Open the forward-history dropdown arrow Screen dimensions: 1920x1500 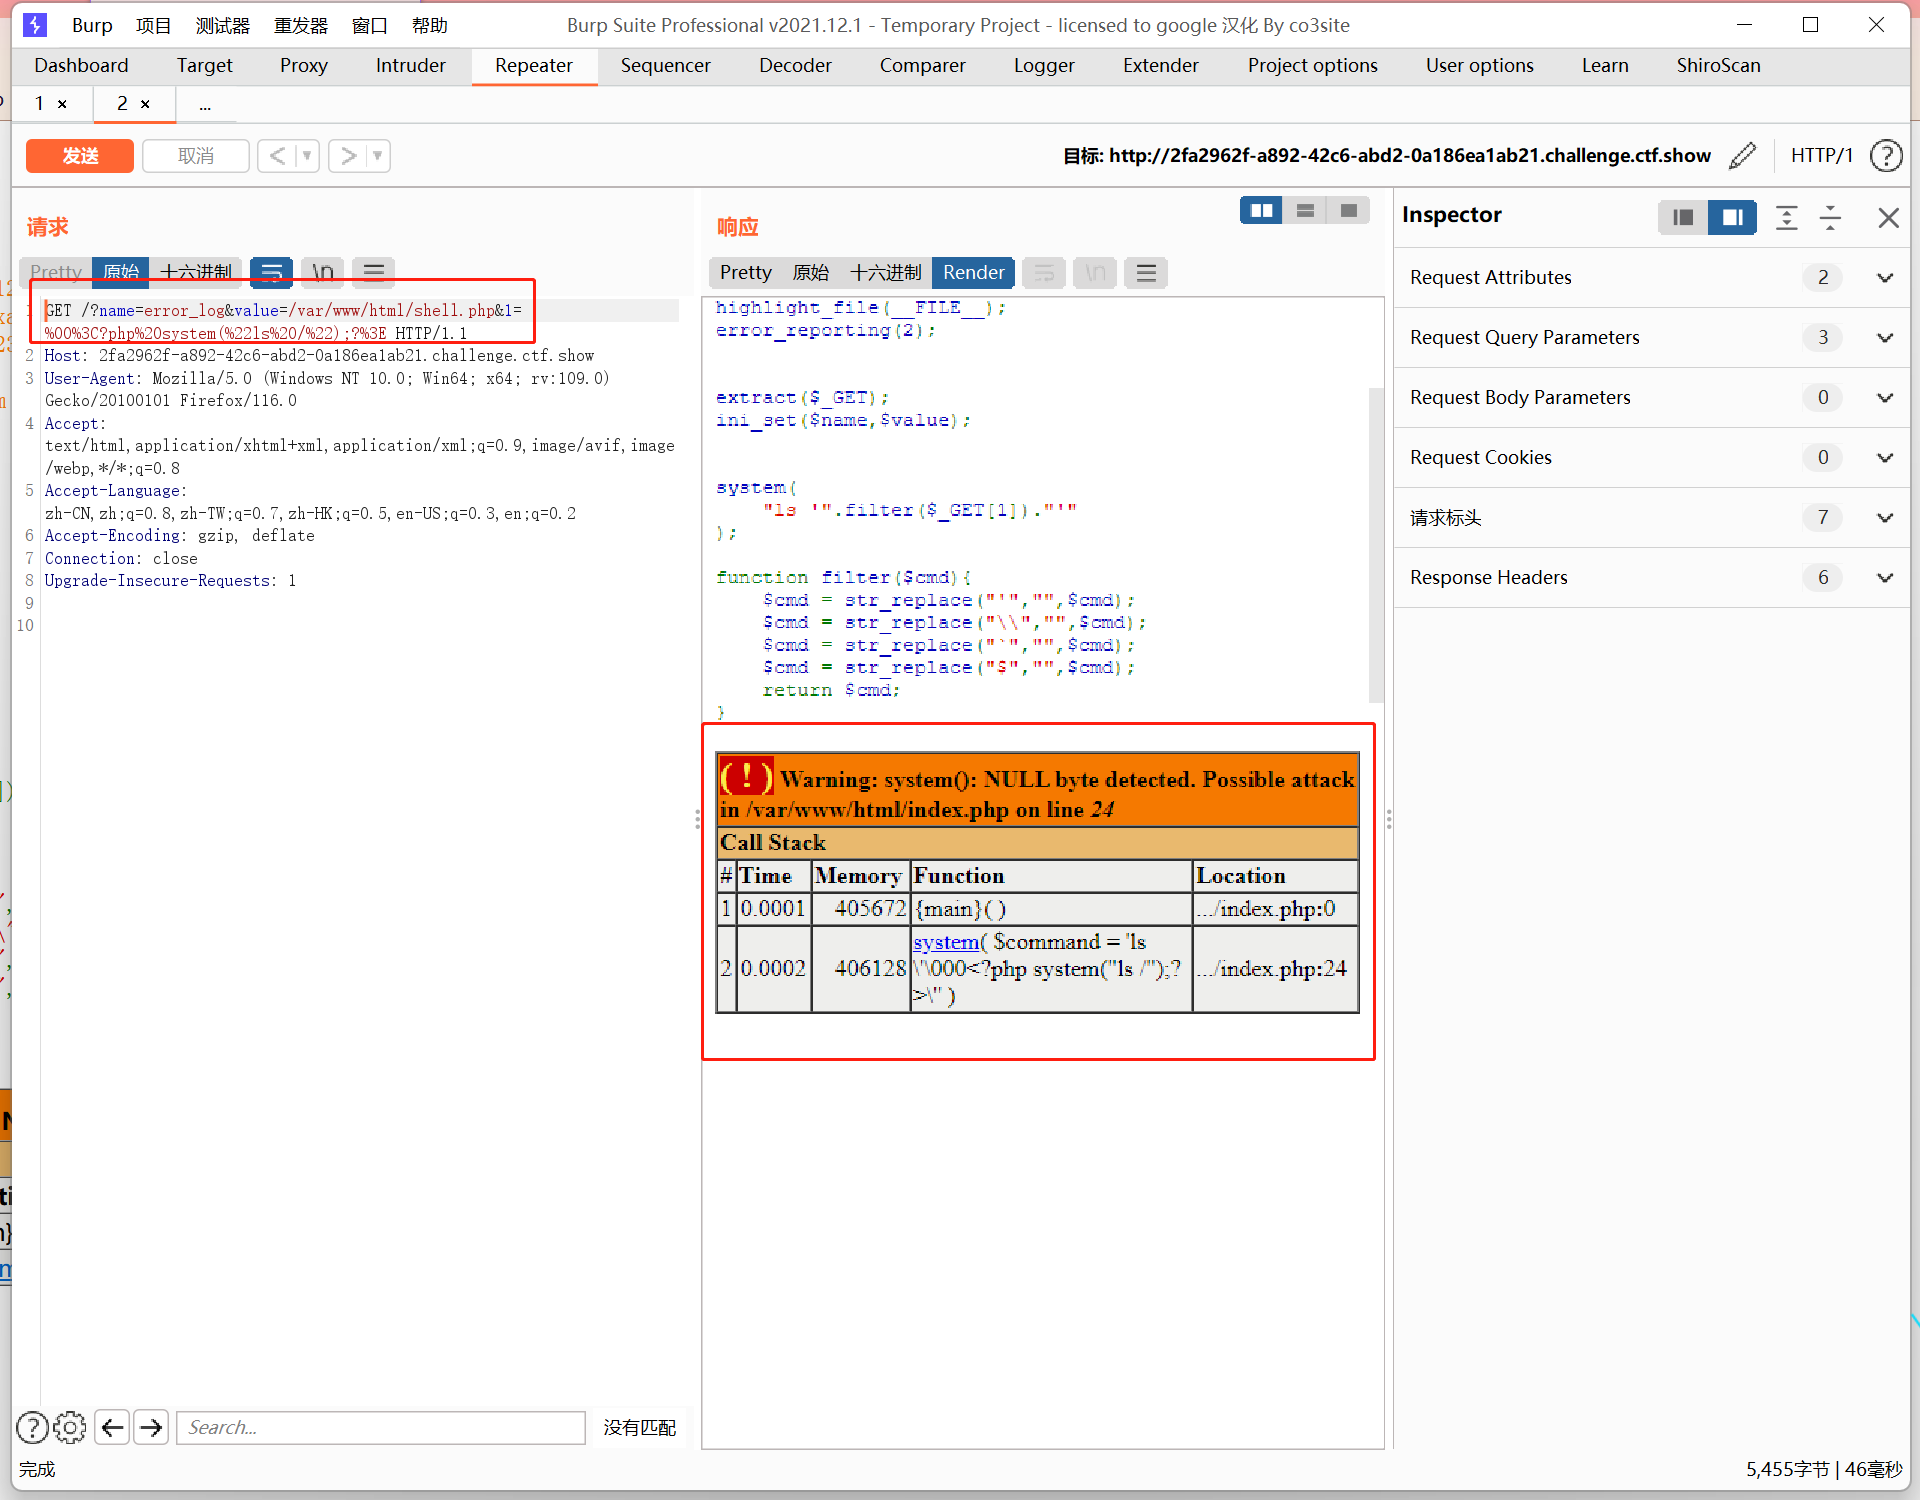(378, 155)
